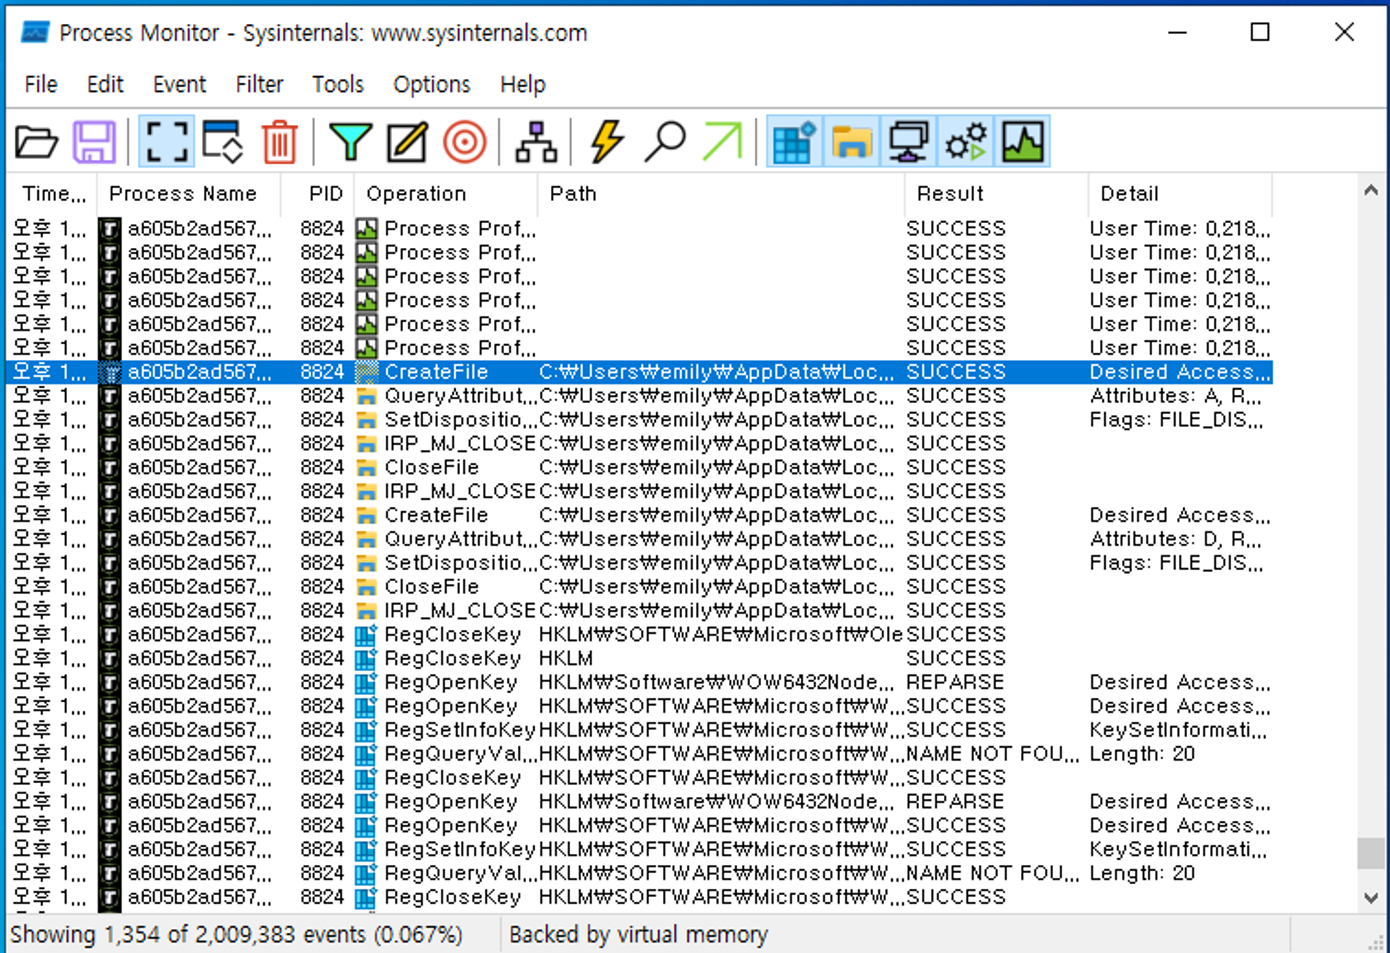Click the Operation column header
This screenshot has height=953, width=1390.
pyautogui.click(x=446, y=194)
